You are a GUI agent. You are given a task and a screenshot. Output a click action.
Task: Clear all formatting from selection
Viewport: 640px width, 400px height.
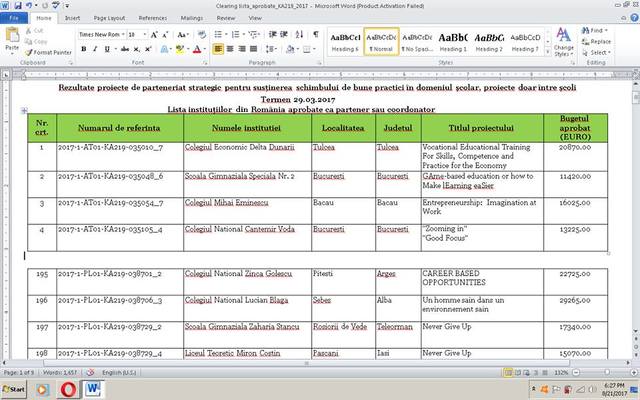click(x=202, y=35)
